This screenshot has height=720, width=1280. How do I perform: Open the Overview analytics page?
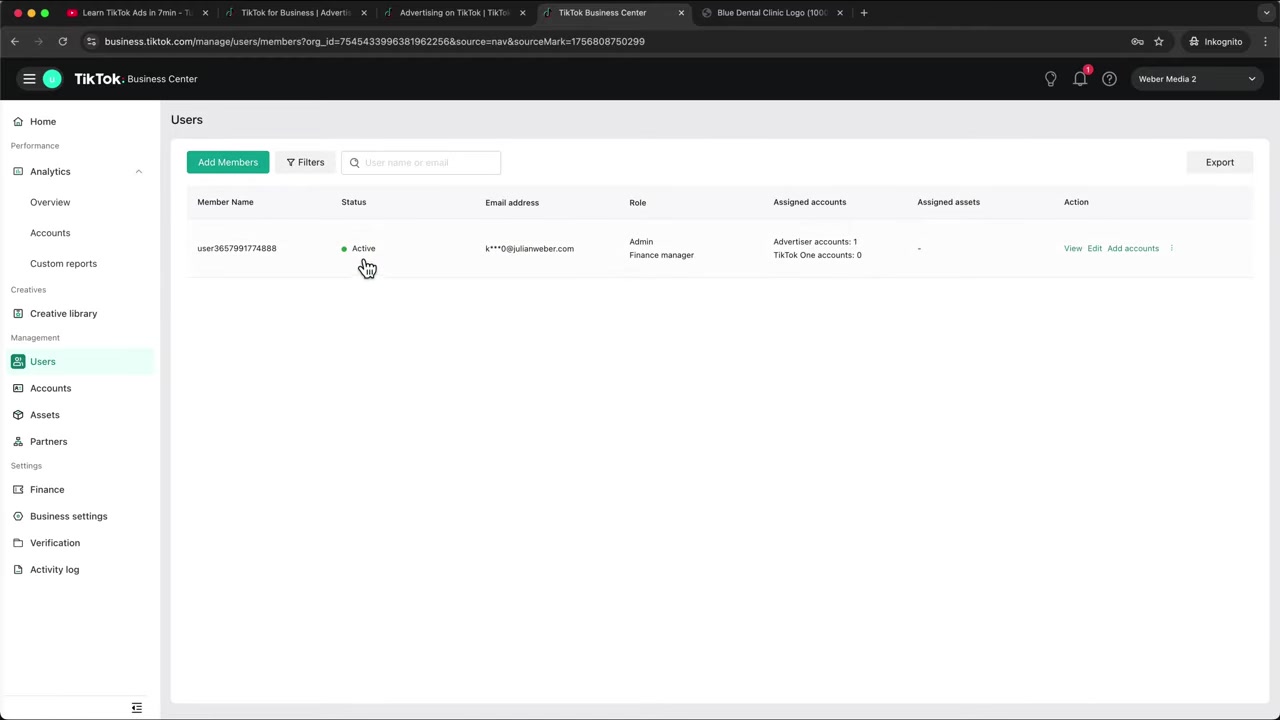pyautogui.click(x=50, y=202)
